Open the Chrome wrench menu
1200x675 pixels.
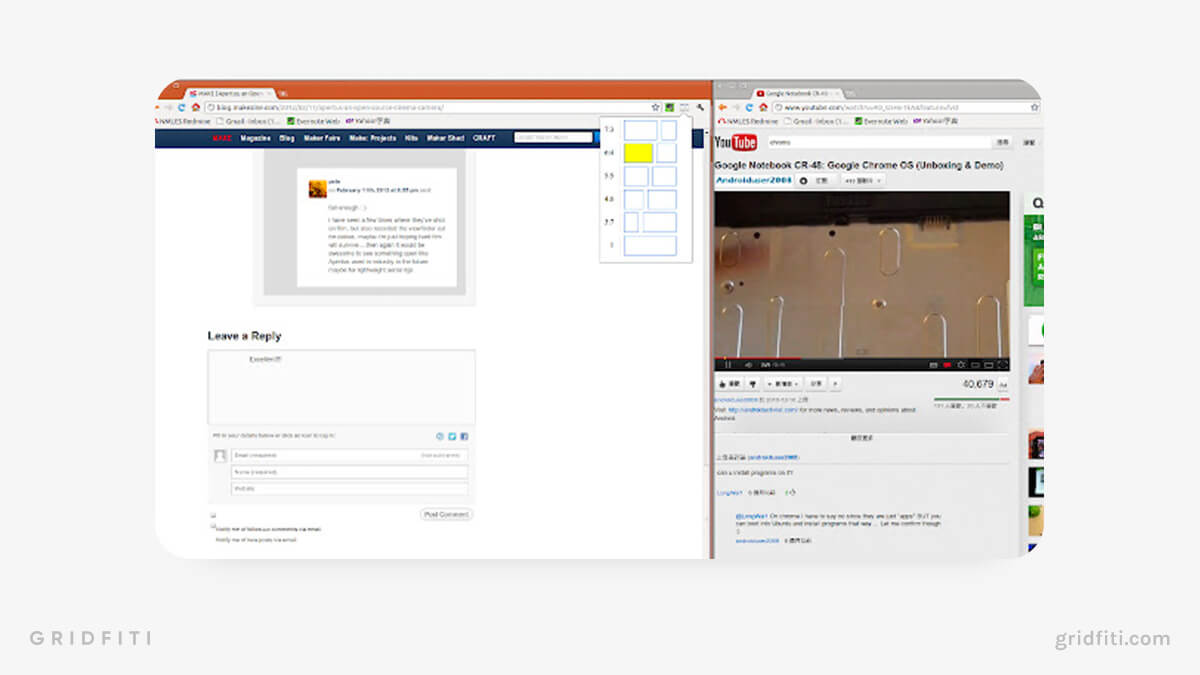700,107
